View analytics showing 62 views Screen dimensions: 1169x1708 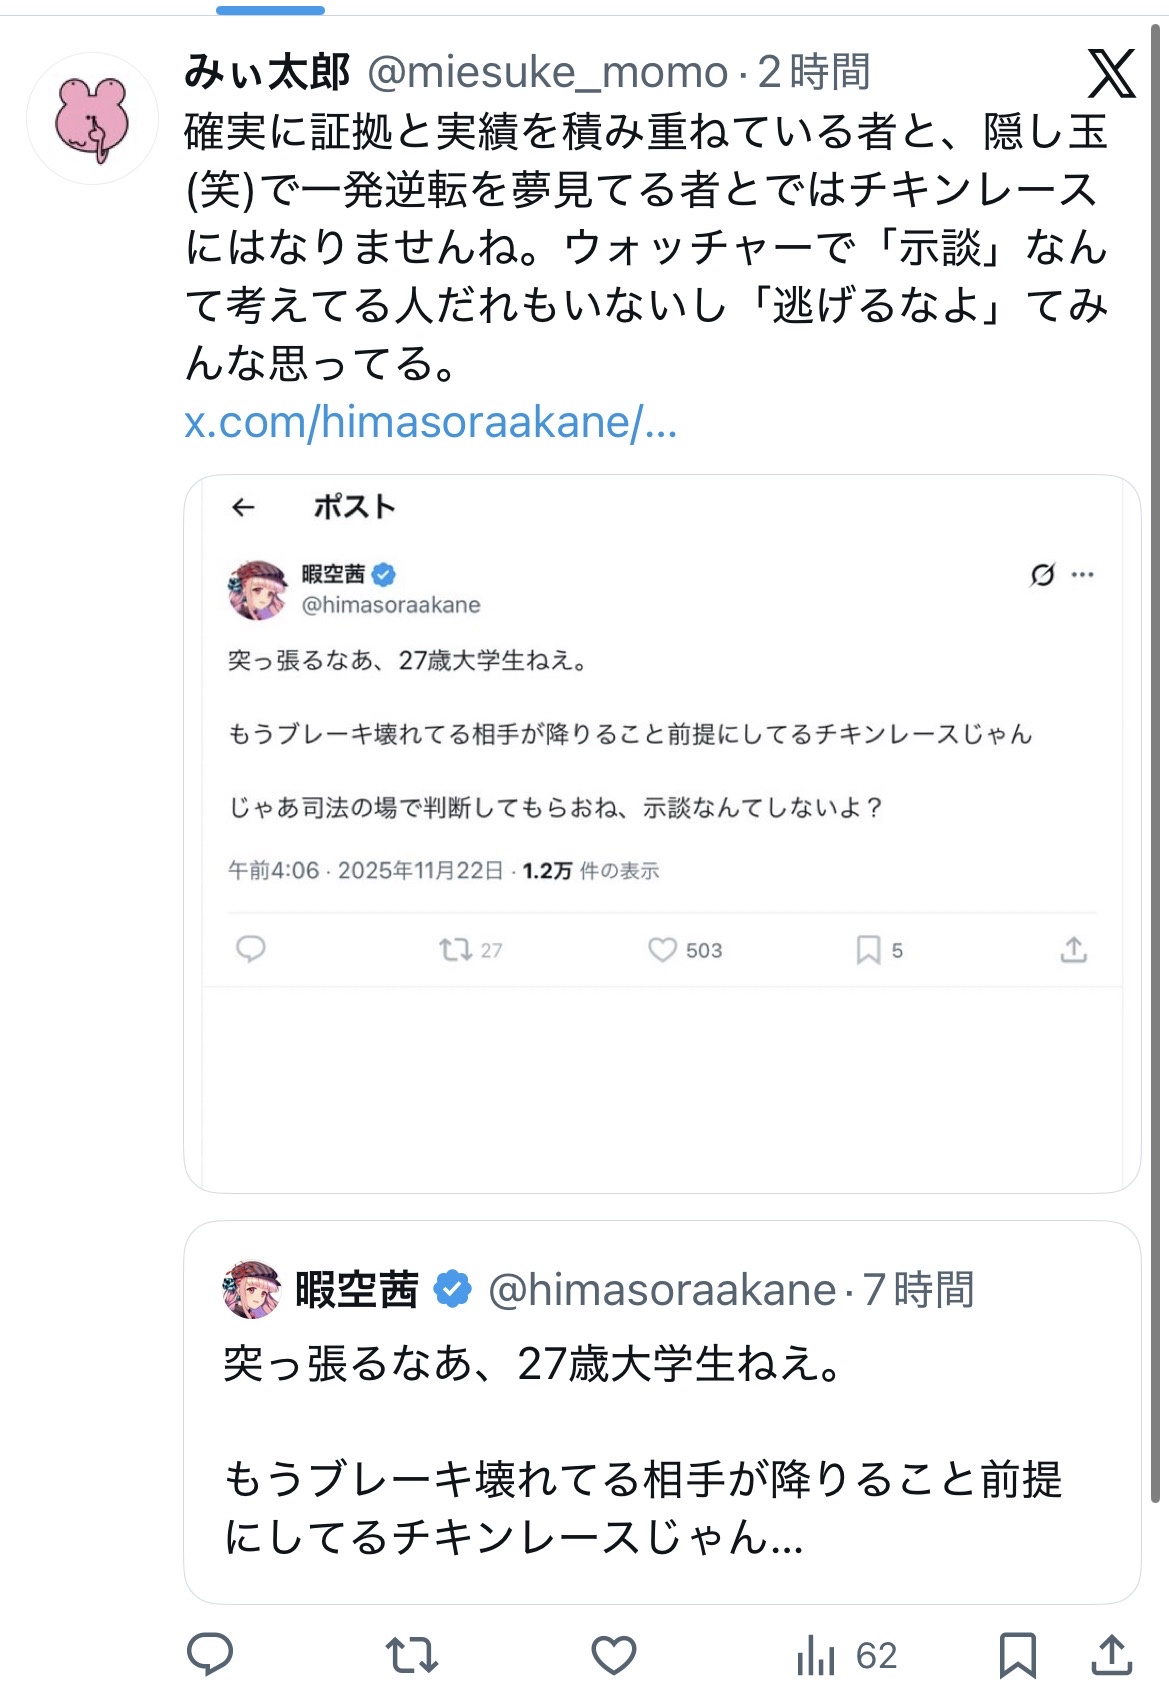click(x=846, y=1655)
